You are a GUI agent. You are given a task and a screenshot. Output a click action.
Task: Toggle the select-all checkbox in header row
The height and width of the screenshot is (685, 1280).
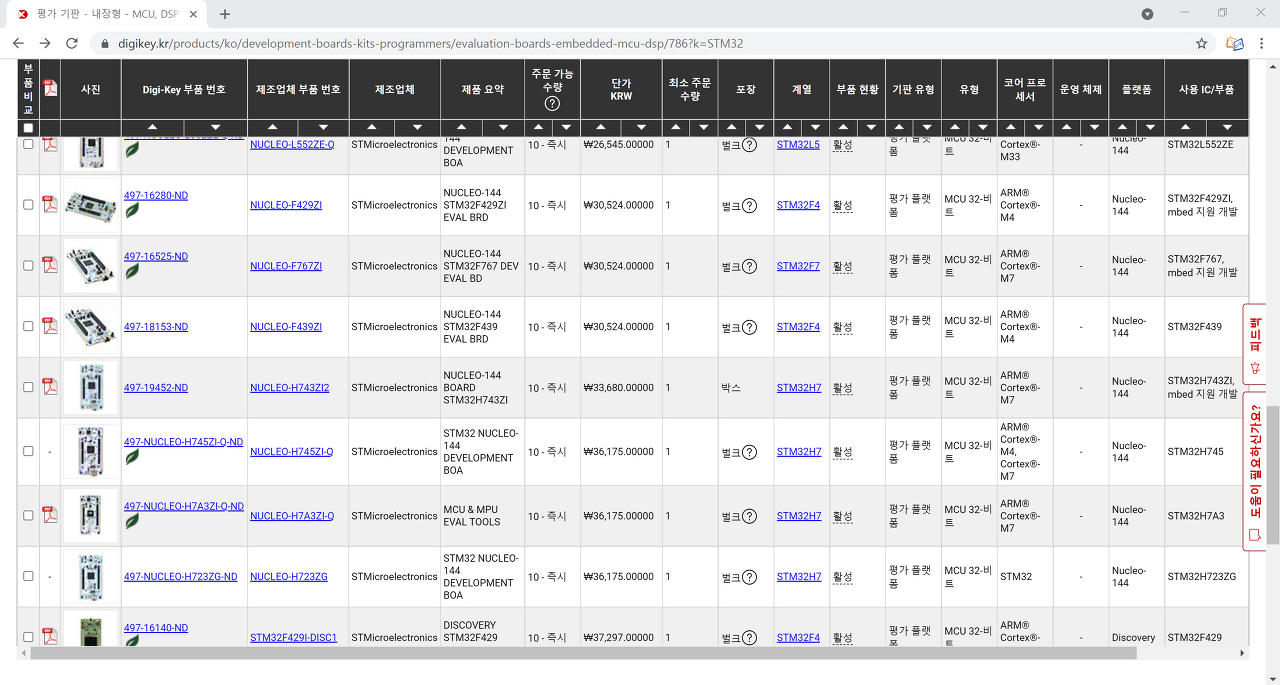click(x=28, y=128)
